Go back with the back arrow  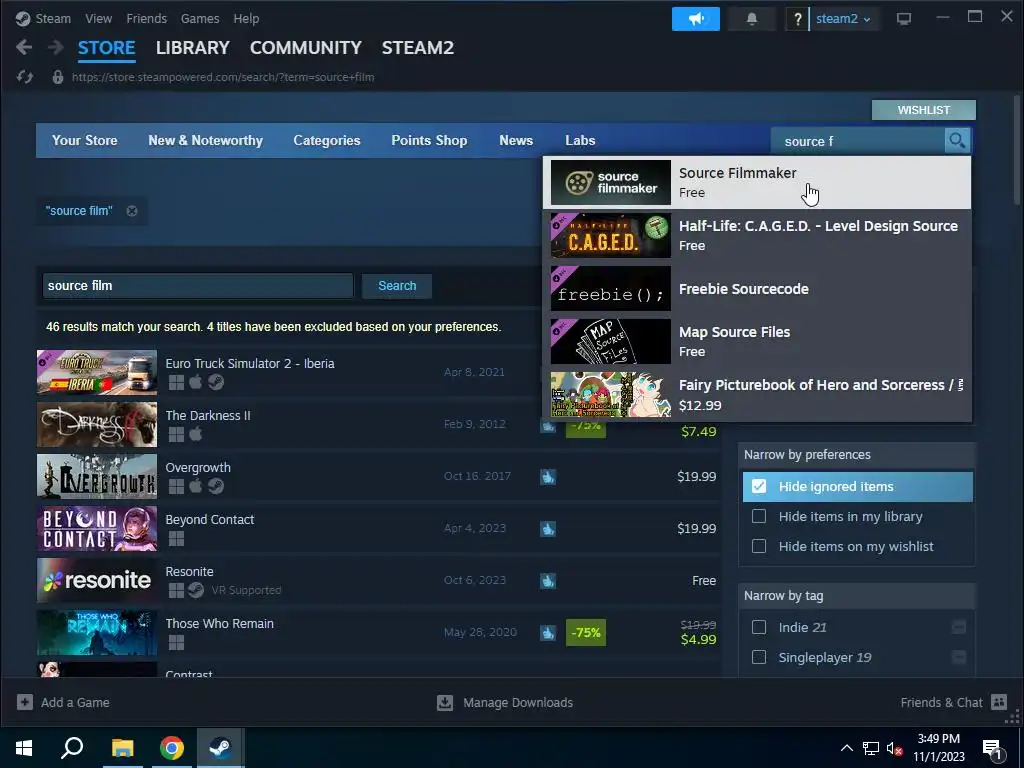[24, 48]
